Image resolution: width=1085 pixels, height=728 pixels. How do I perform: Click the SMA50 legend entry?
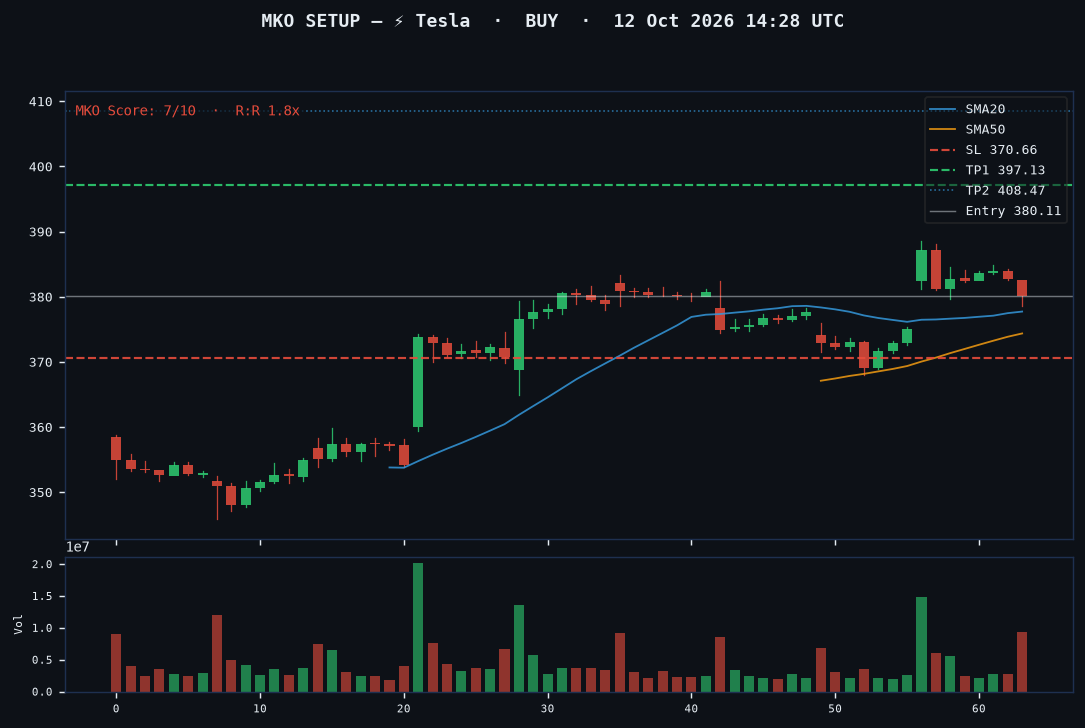pyautogui.click(x=967, y=129)
